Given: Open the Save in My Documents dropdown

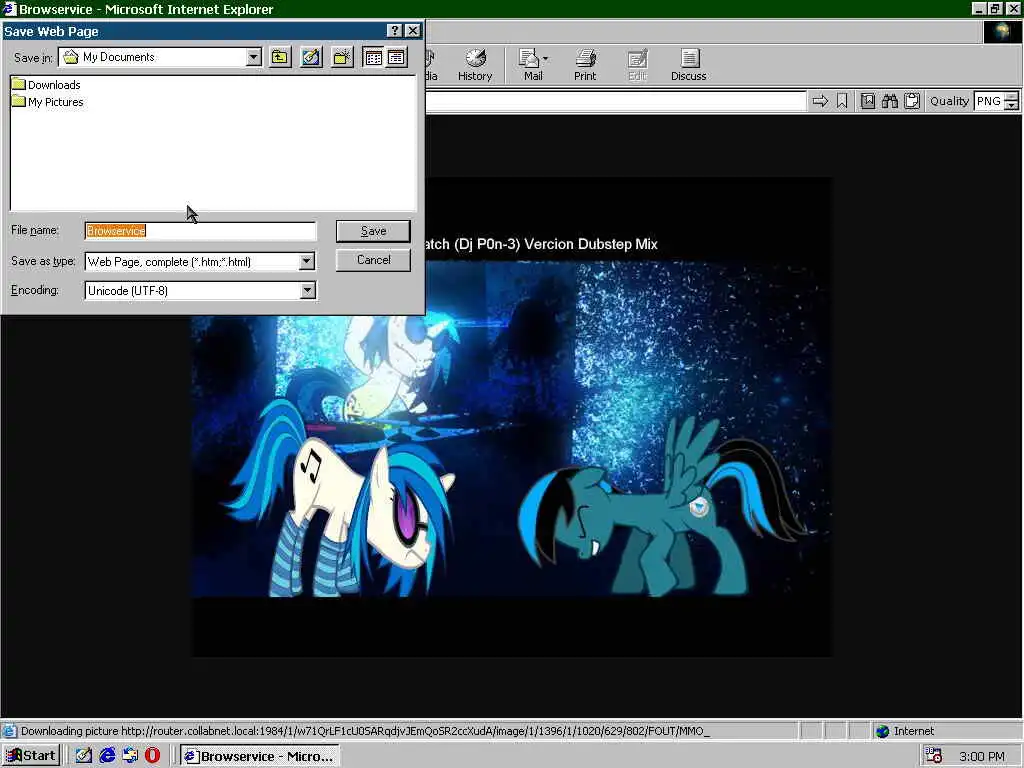Looking at the screenshot, I should point(254,57).
